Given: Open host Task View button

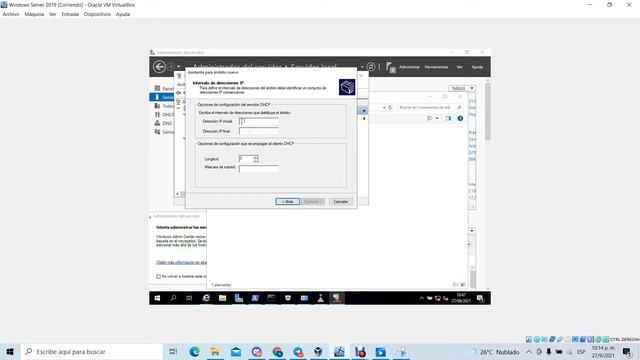Looking at the screenshot, I should [x=173, y=351].
